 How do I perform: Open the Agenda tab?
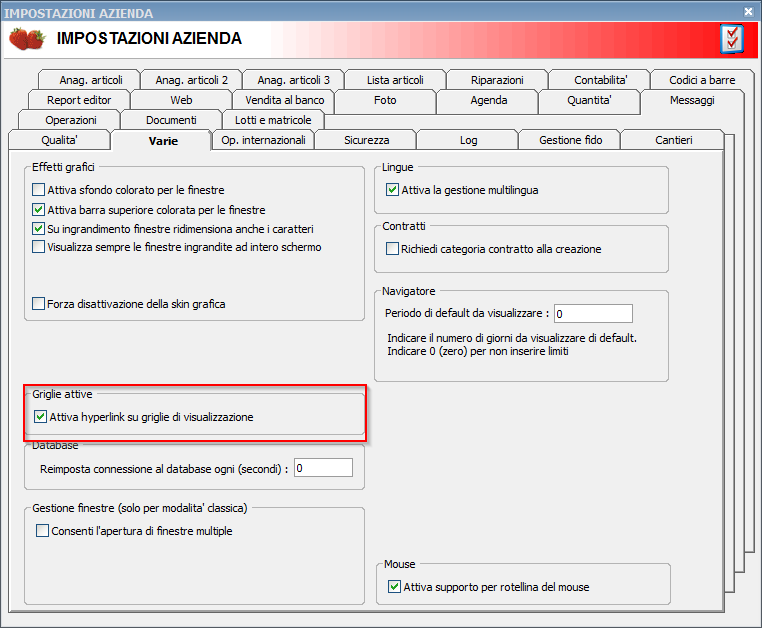click(488, 100)
